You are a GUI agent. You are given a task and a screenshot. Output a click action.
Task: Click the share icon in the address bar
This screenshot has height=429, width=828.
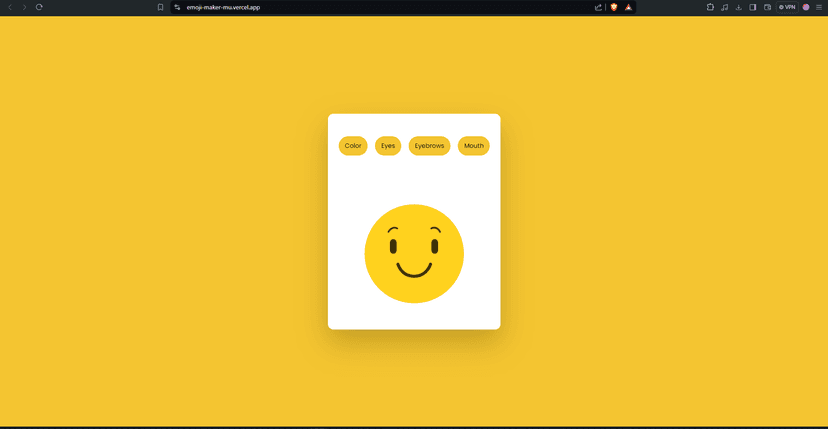[x=598, y=7]
